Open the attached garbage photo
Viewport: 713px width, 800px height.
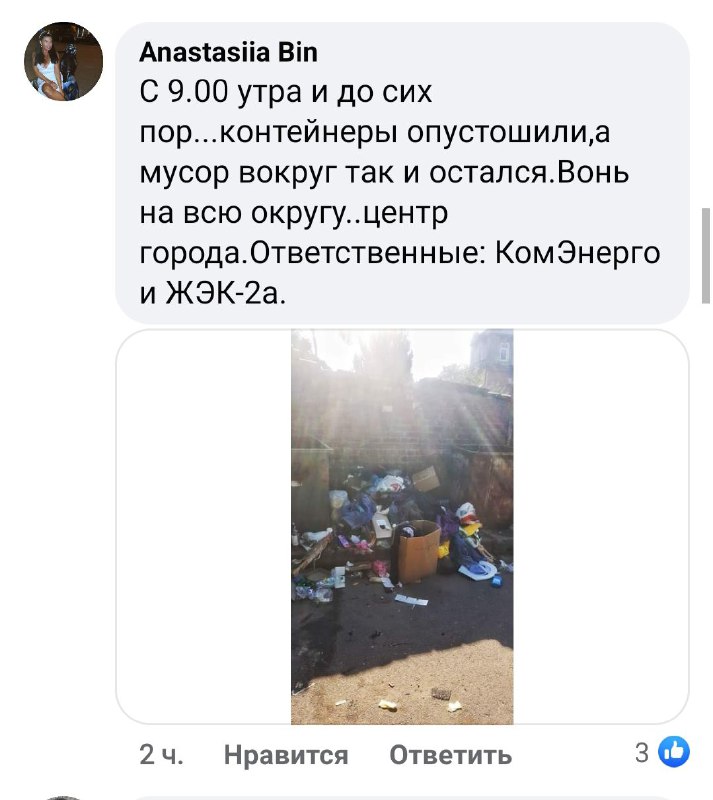[x=402, y=527]
